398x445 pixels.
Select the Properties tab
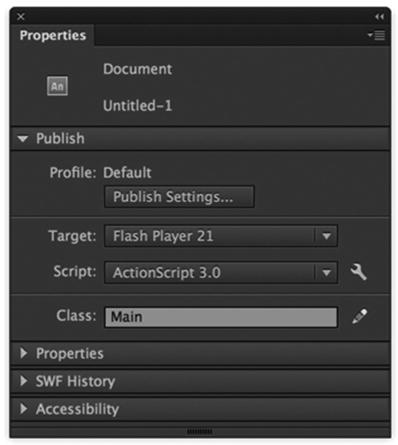[x=53, y=35]
